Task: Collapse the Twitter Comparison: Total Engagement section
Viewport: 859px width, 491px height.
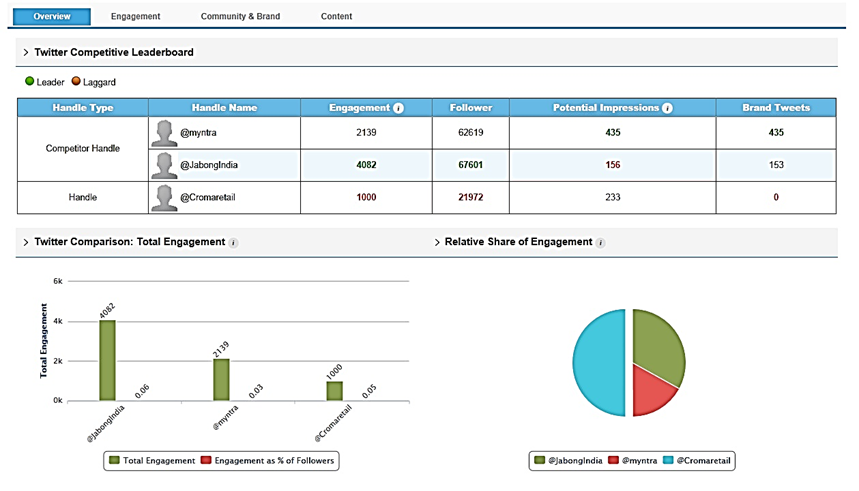Action: click(x=26, y=242)
